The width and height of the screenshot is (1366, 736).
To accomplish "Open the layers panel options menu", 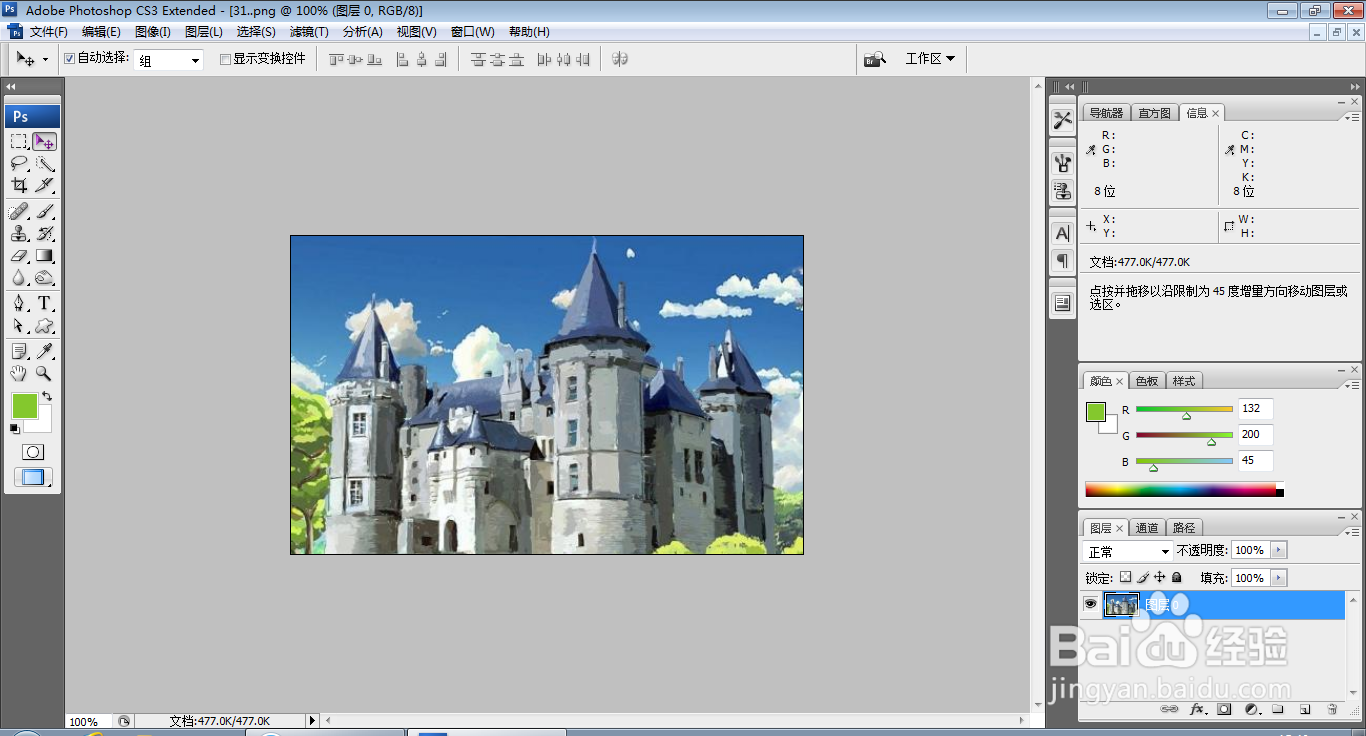I will tap(1350, 531).
